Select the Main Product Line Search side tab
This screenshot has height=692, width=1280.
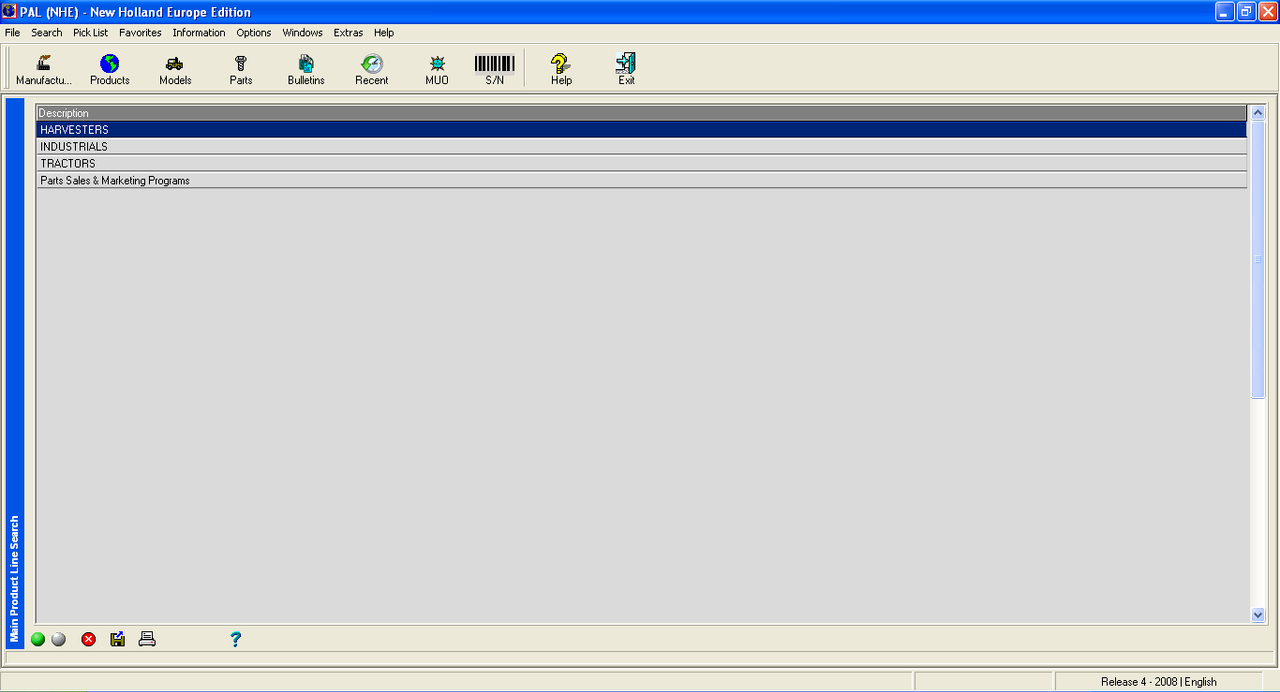coord(14,373)
